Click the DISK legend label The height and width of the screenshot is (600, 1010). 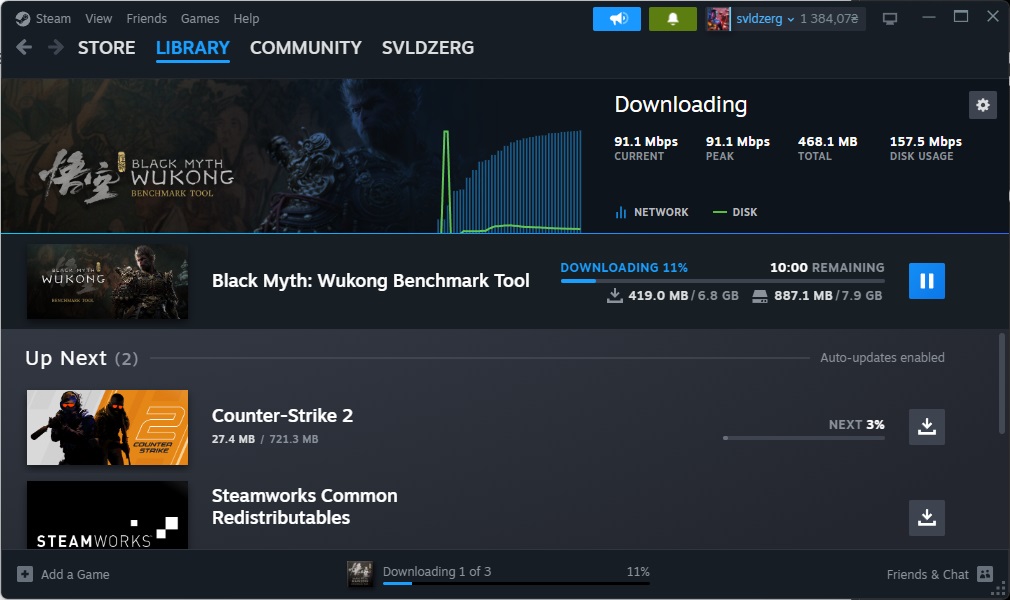tap(745, 212)
